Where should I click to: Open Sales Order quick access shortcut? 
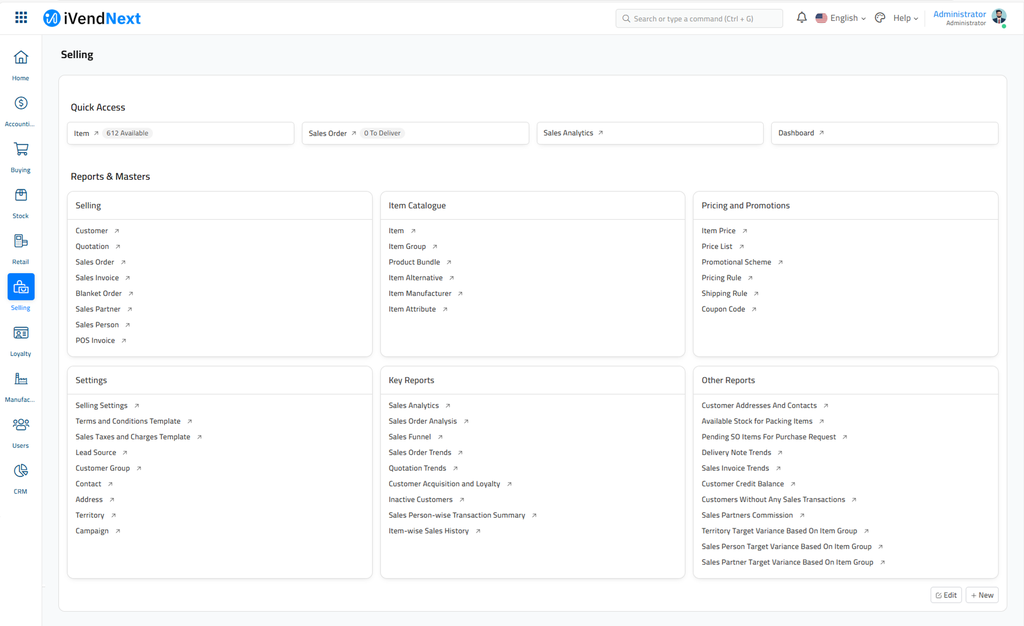pos(328,133)
